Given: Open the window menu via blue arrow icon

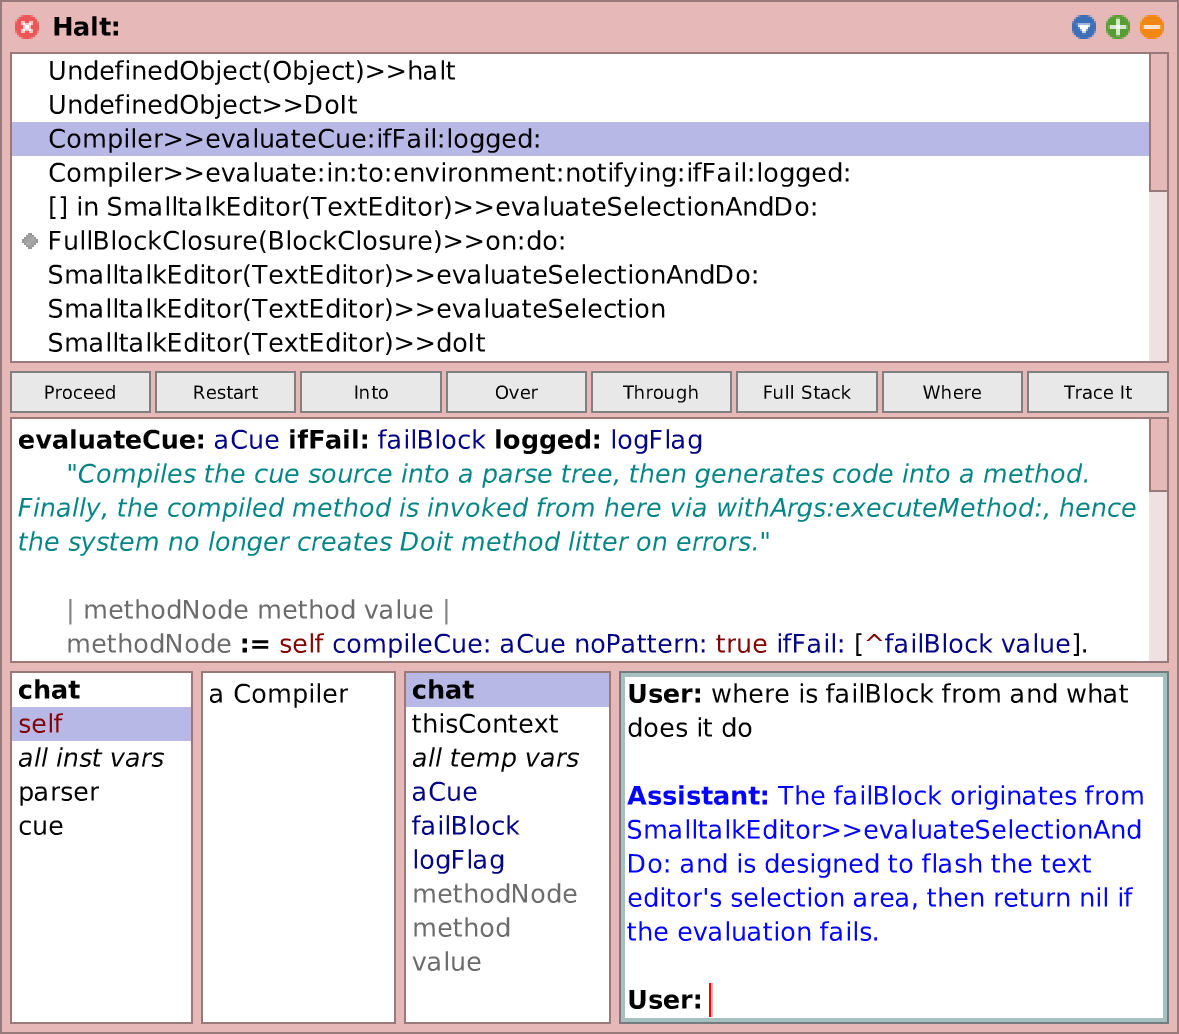Looking at the screenshot, I should tap(1083, 27).
